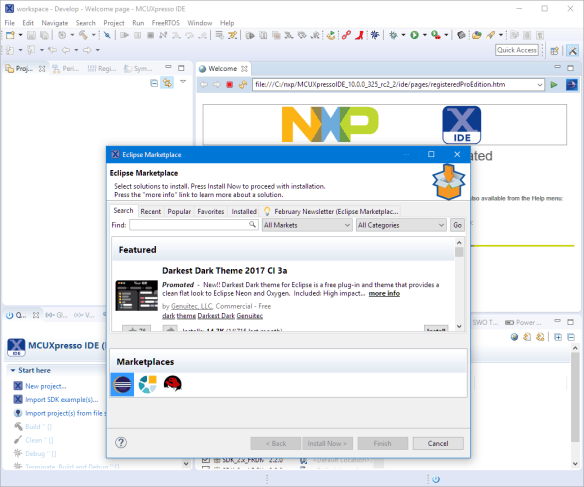The width and height of the screenshot is (584, 487).
Task: Click the green Run toolbar icon
Action: click(x=414, y=35)
